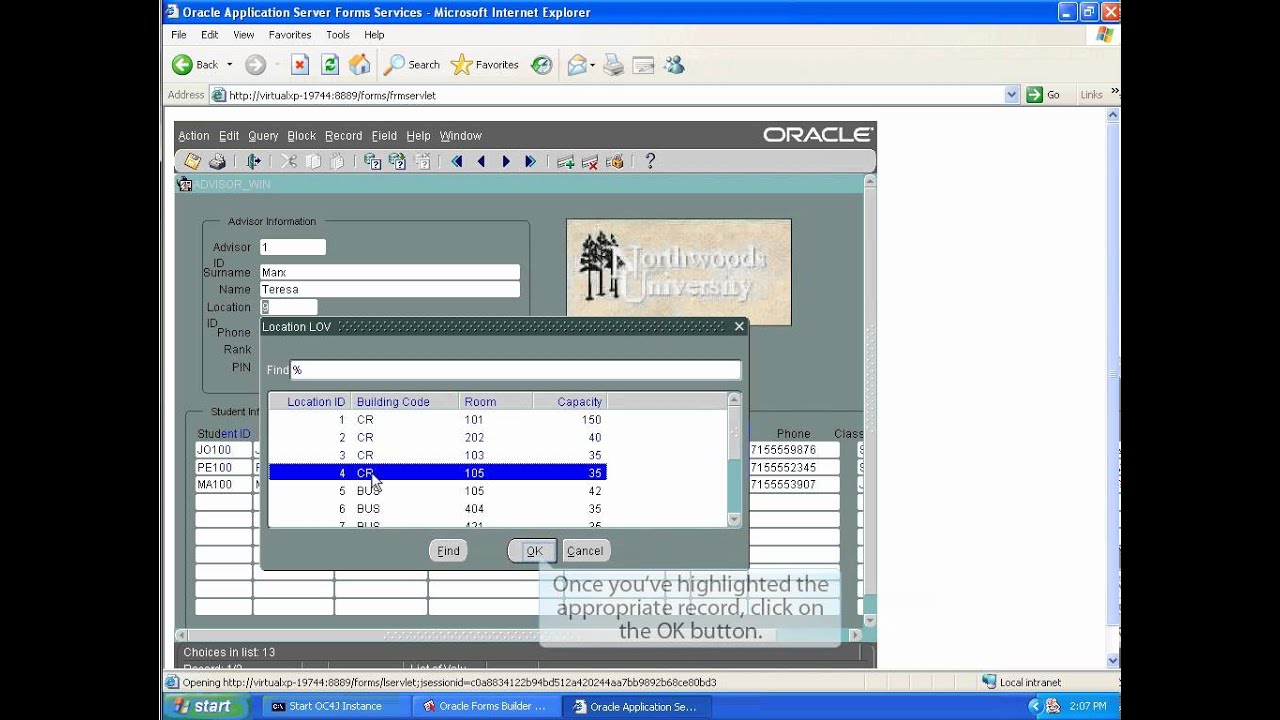Click the Capacity column header
Screen dimensions: 1280x720
tap(569, 402)
